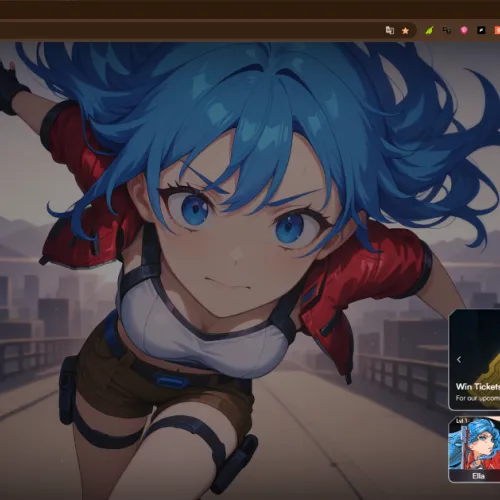Go to previous banner with left chevron
This screenshot has height=500, width=500.
coord(459,359)
